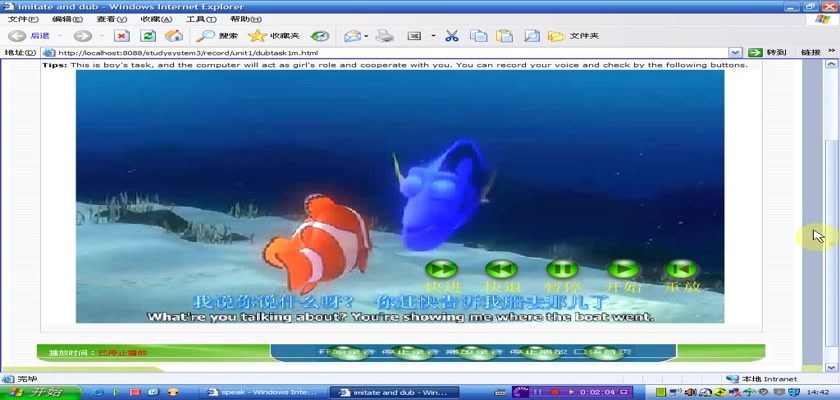Click the red square quick launch icon
Image resolution: width=840 pixels, height=400 pixels.
pyautogui.click(x=136, y=393)
